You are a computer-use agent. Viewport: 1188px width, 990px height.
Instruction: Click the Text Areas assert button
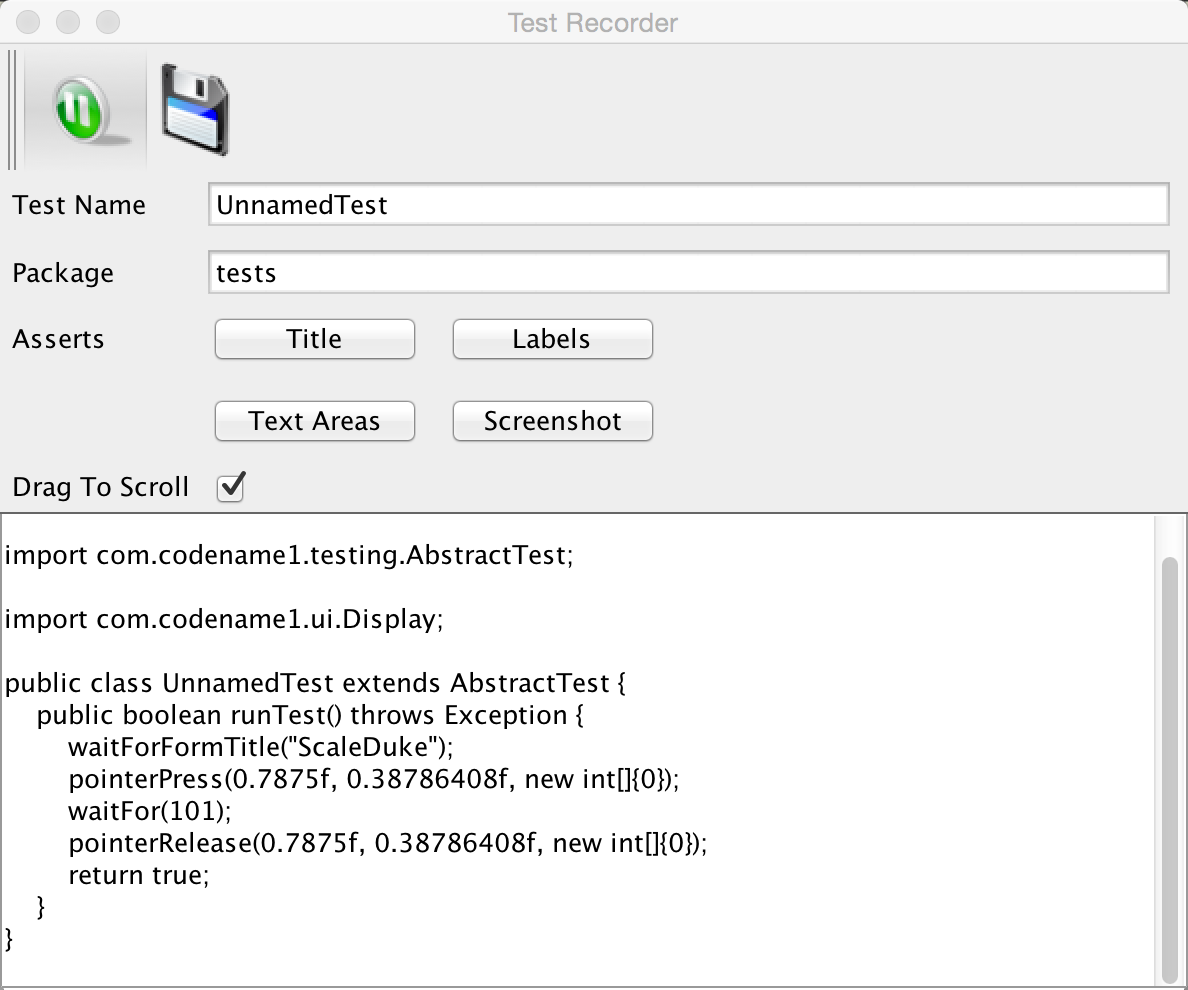(x=314, y=421)
